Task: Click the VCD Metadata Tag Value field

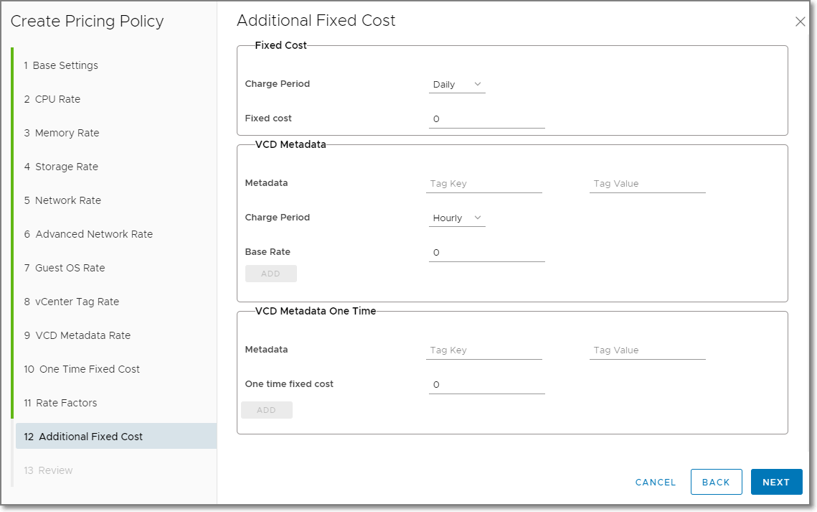Action: coord(647,184)
